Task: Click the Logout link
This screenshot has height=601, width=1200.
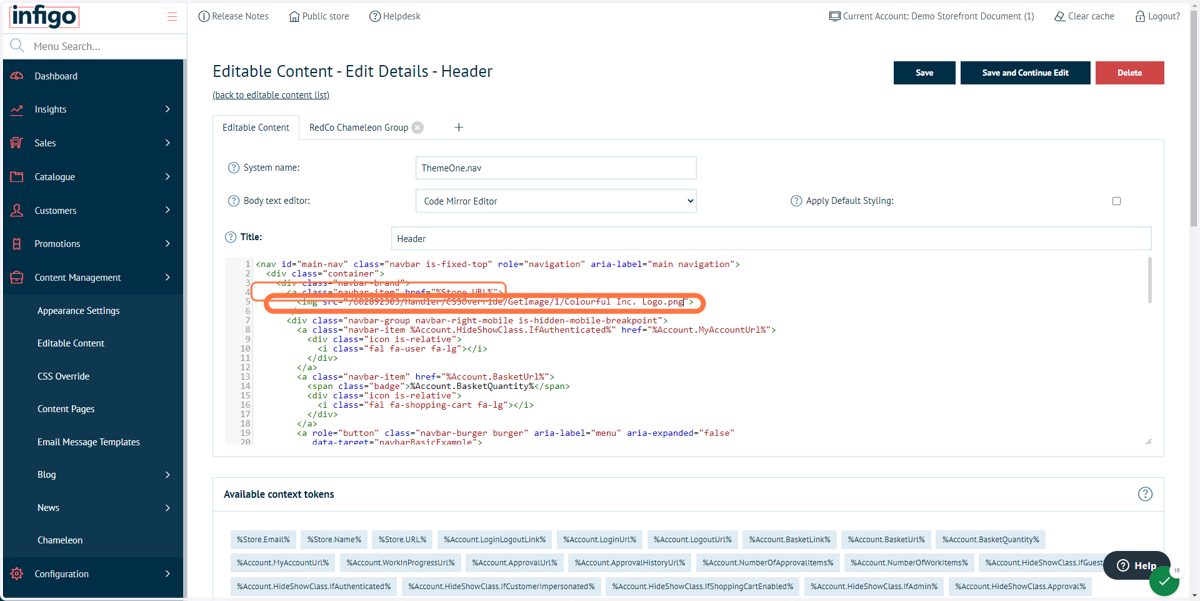Action: coord(1157,16)
